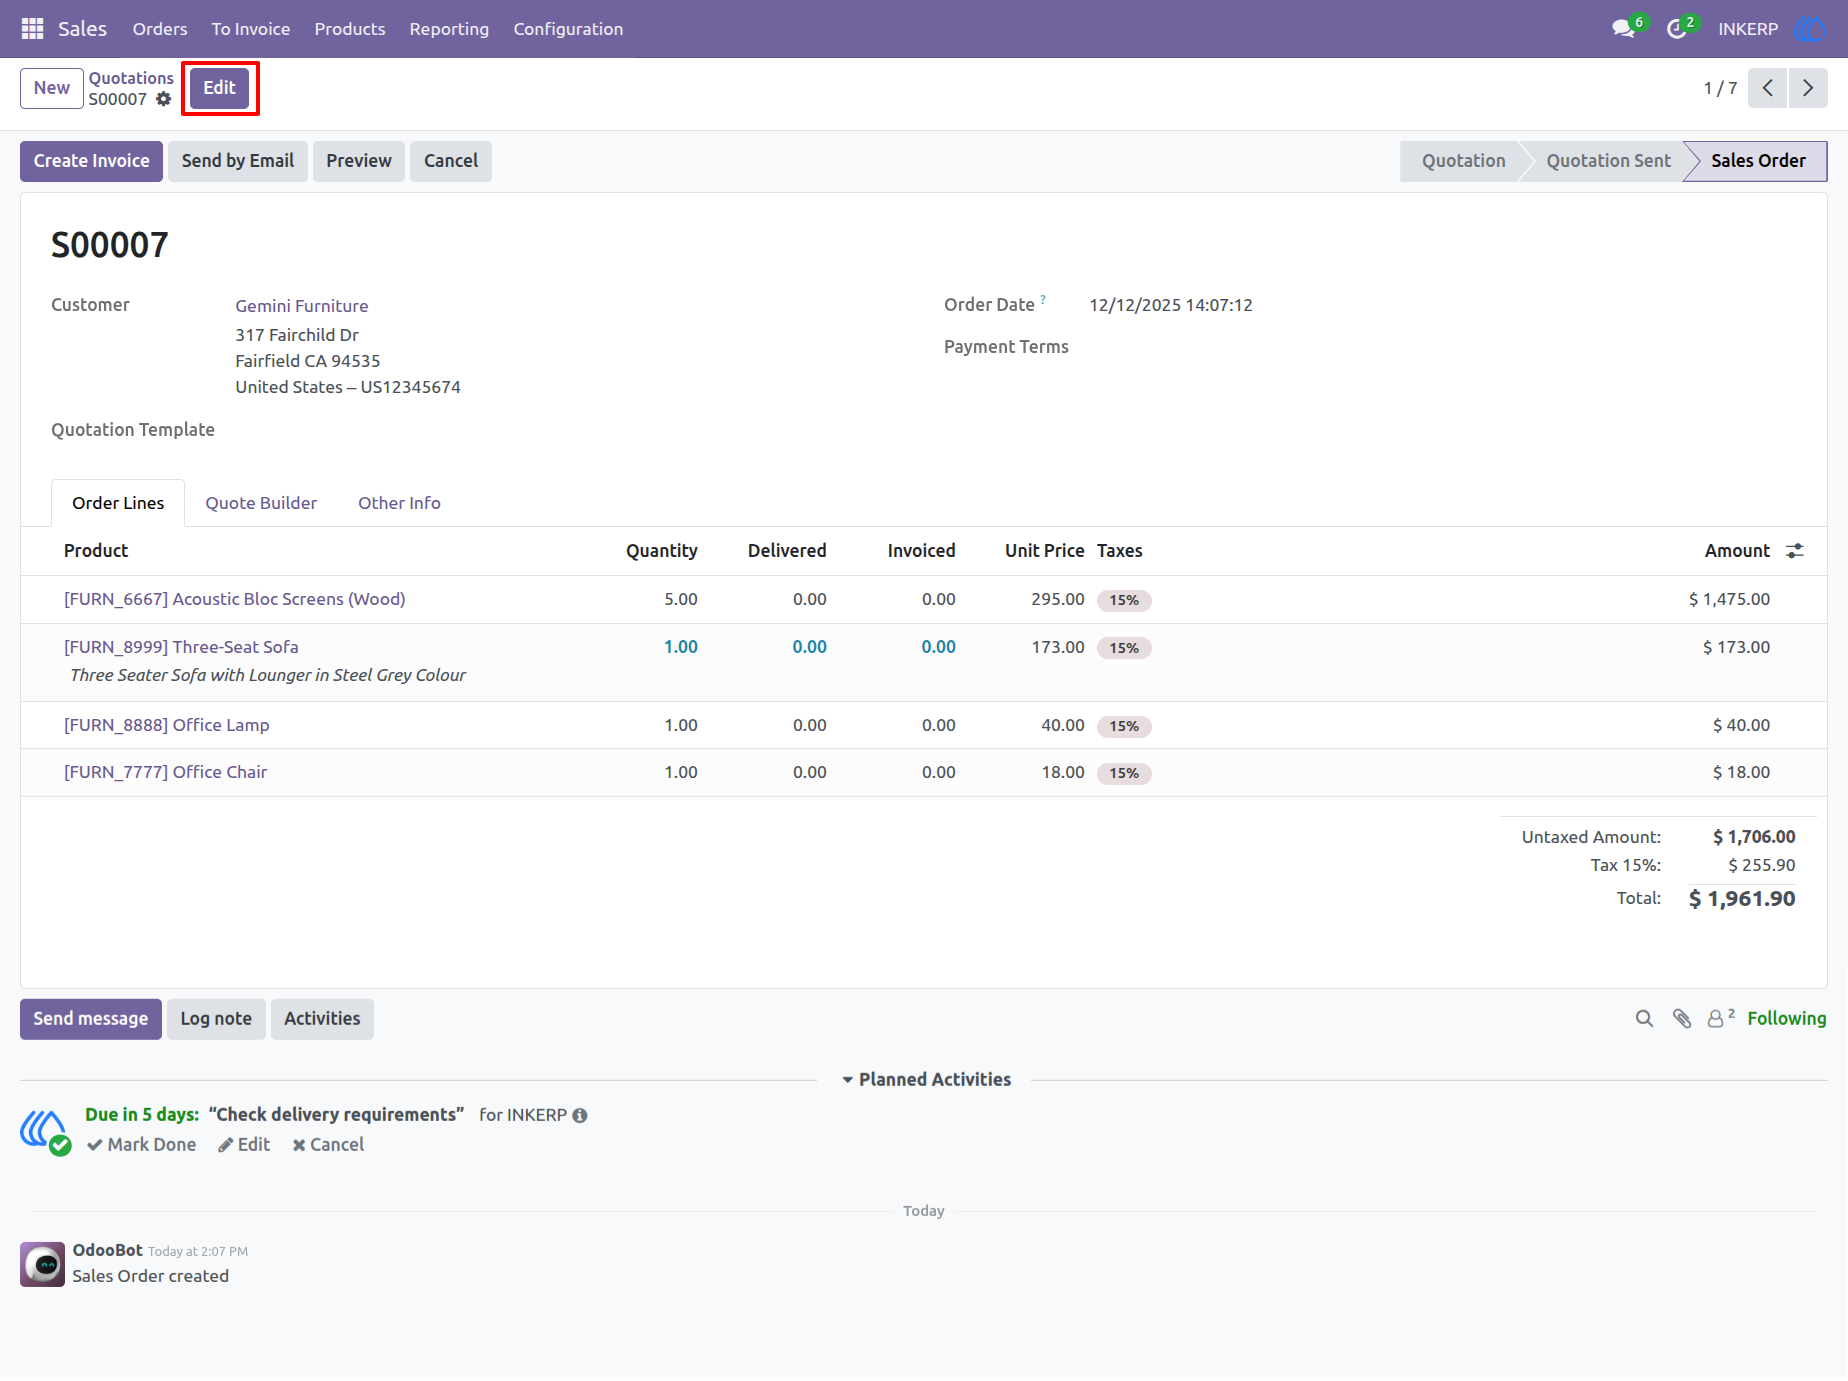
Task: Open the Quotations breadcrumb link
Action: pyautogui.click(x=131, y=78)
